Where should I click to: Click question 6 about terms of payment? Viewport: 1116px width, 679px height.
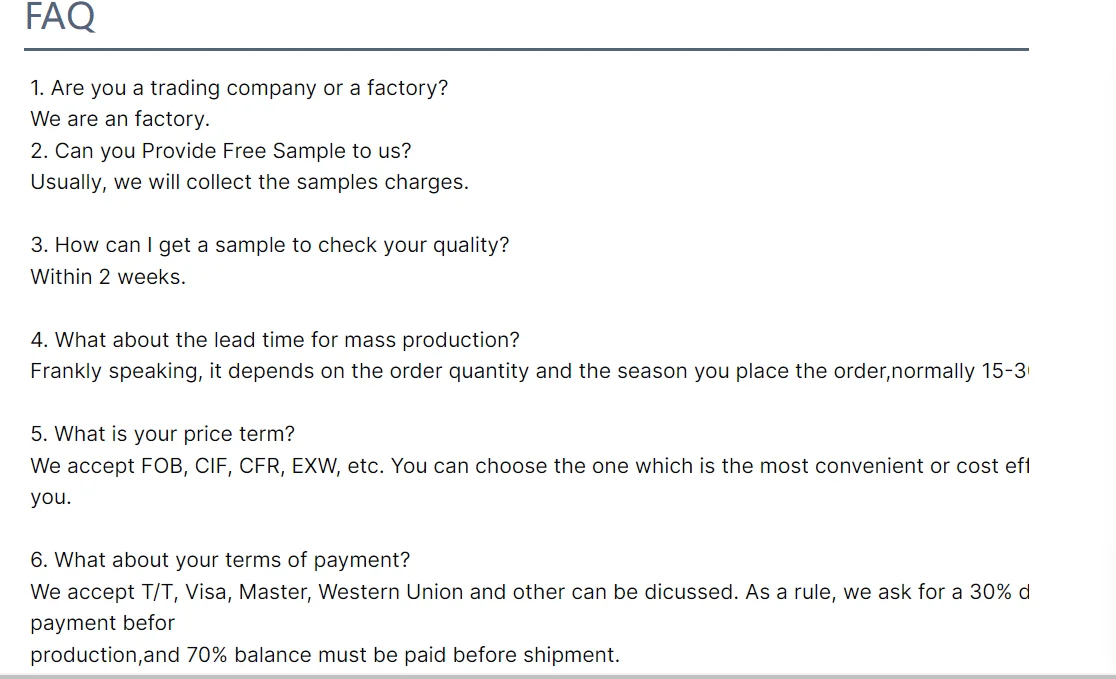[220, 560]
